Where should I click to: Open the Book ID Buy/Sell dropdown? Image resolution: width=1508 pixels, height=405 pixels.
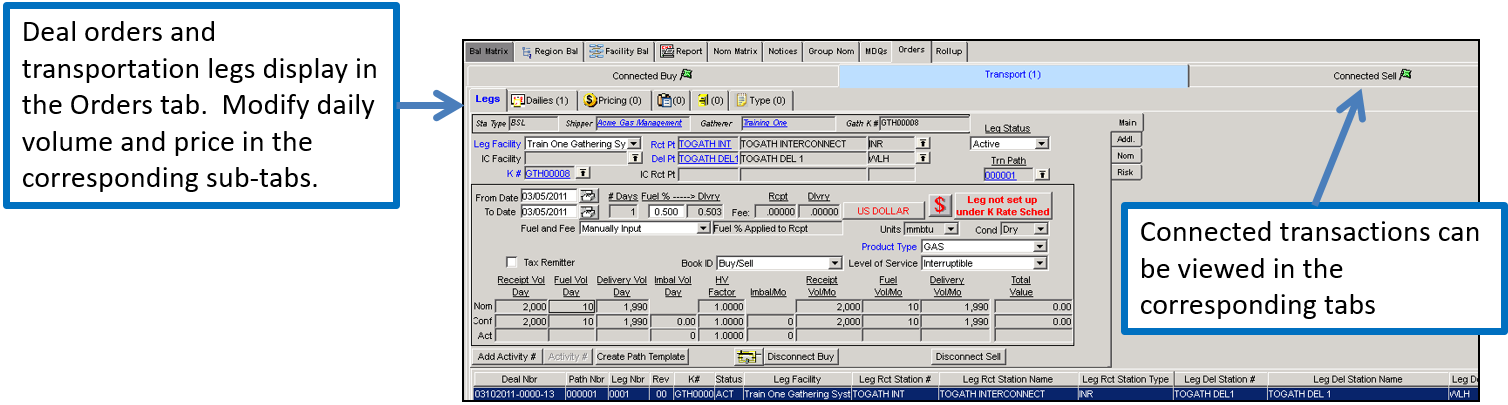[x=835, y=263]
